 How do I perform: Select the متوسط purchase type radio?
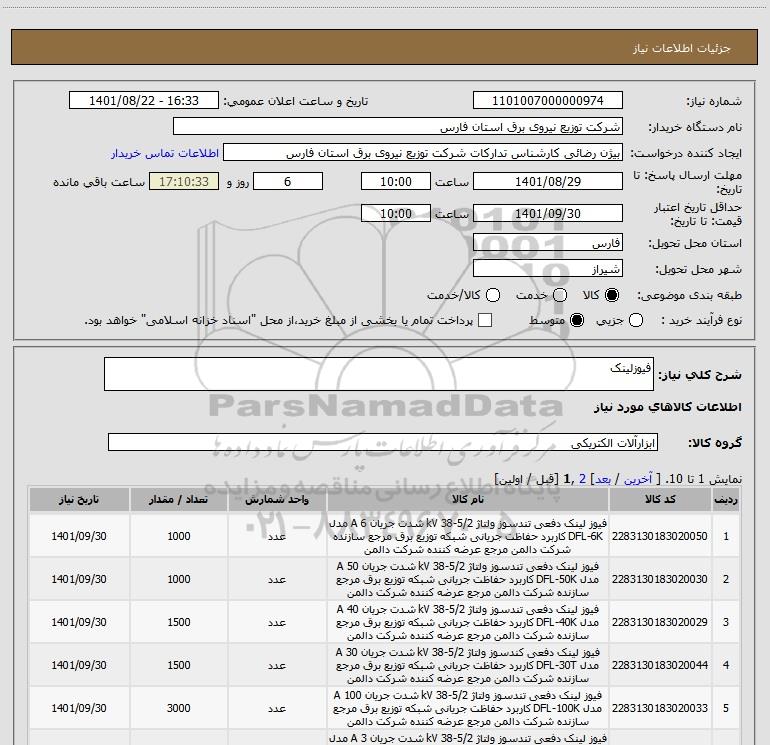tap(577, 320)
